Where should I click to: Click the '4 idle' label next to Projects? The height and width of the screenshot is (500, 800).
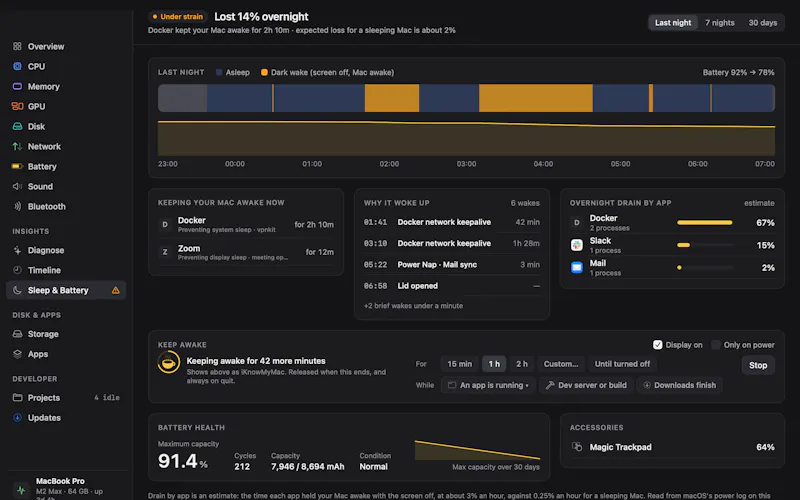(x=107, y=397)
